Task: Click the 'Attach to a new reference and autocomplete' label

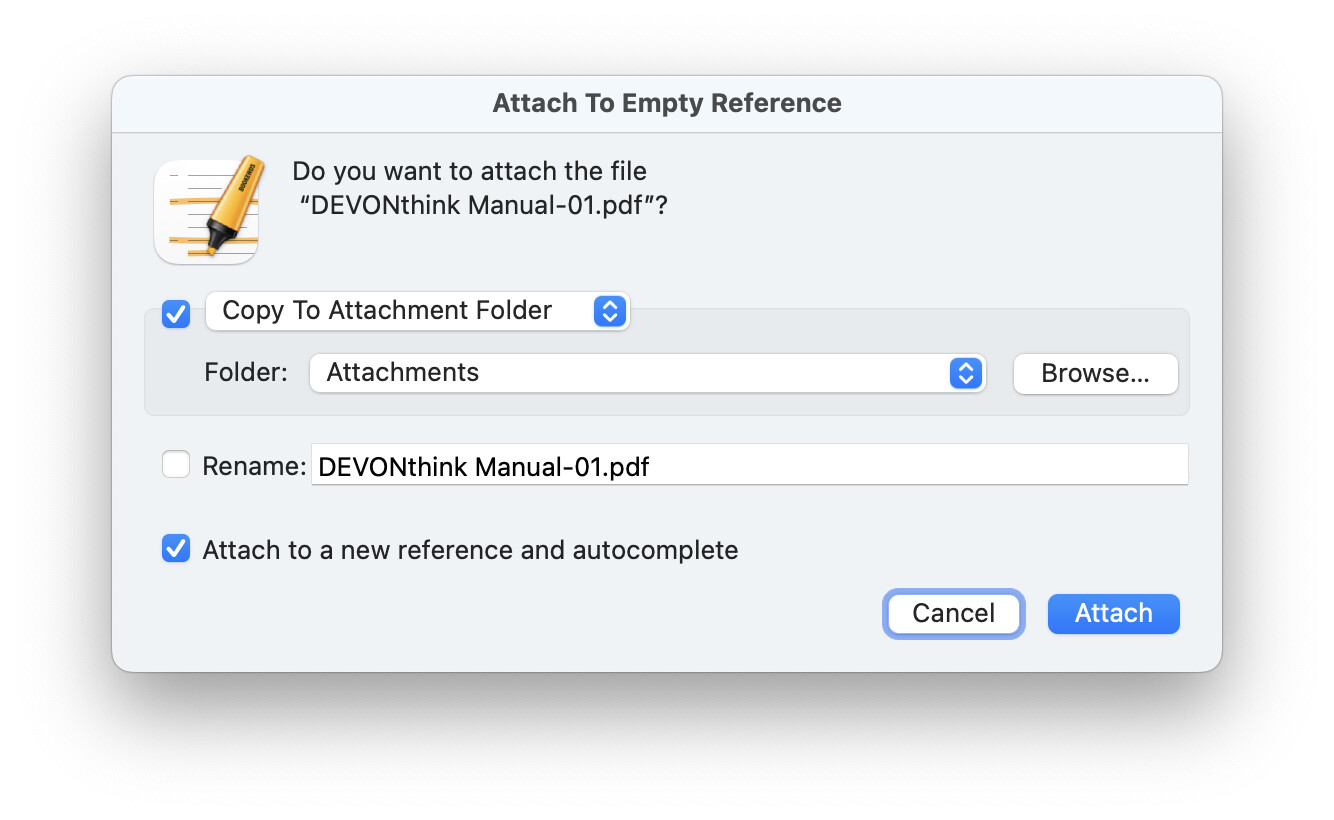Action: [470, 550]
